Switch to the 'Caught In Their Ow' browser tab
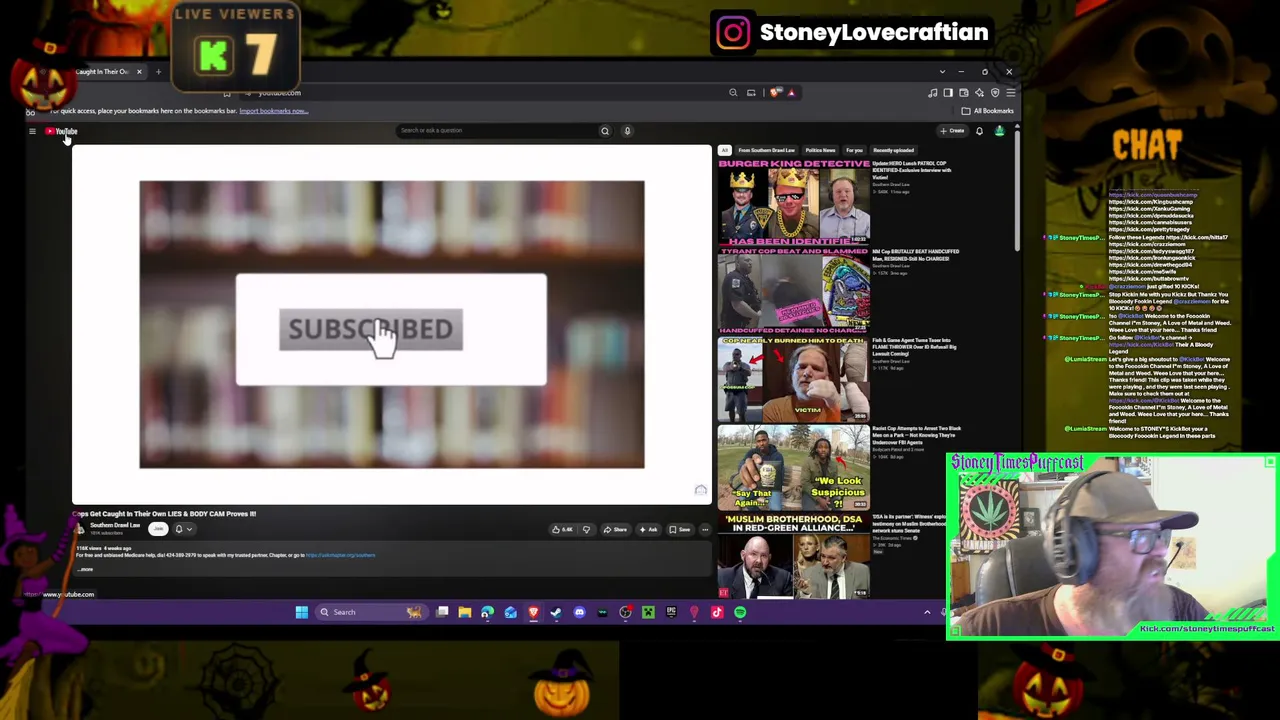1280x720 pixels. (103, 72)
